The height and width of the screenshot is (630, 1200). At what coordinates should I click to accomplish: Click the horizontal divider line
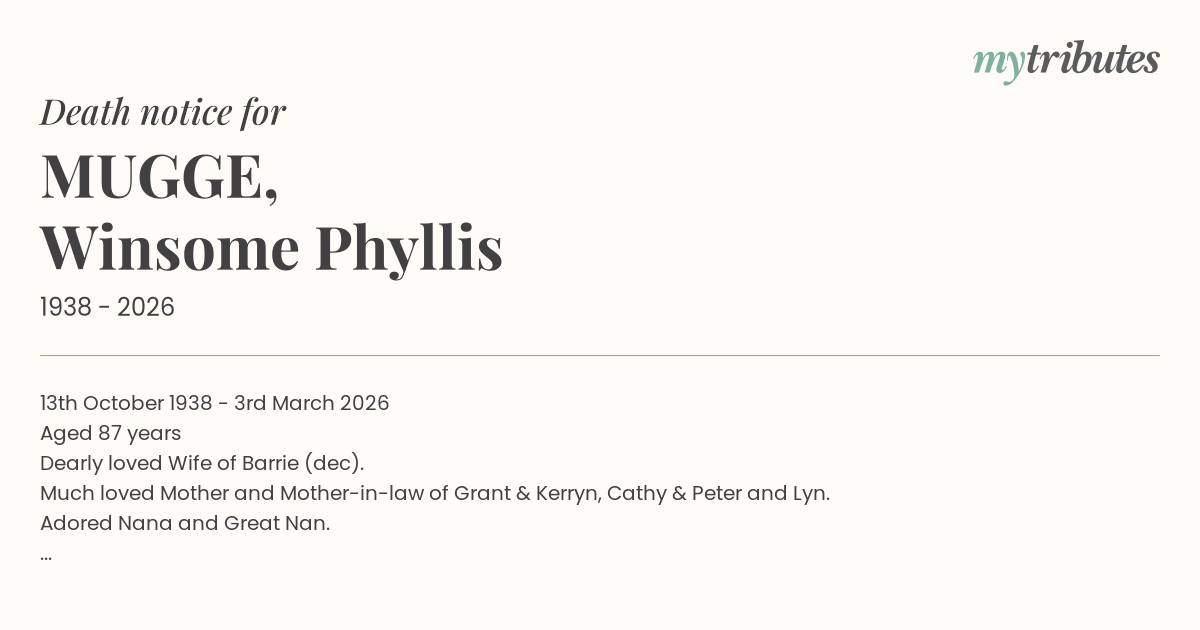coord(600,355)
